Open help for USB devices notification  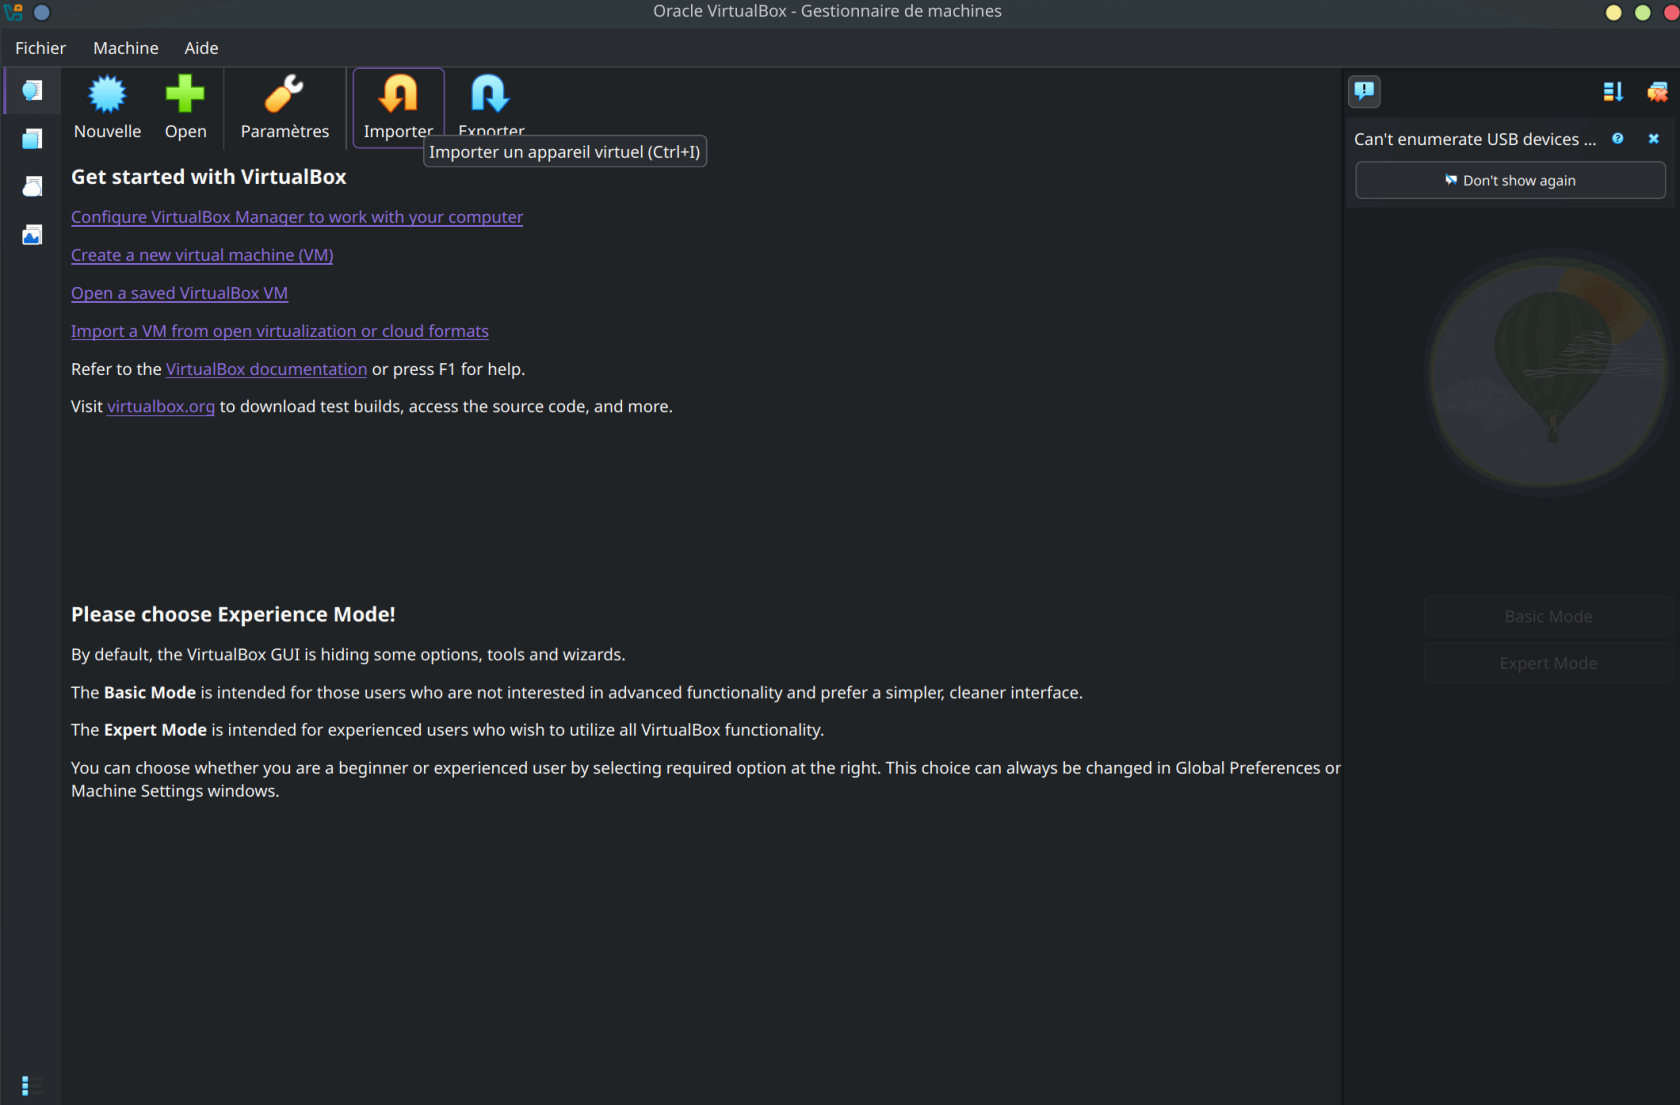pyautogui.click(x=1617, y=139)
